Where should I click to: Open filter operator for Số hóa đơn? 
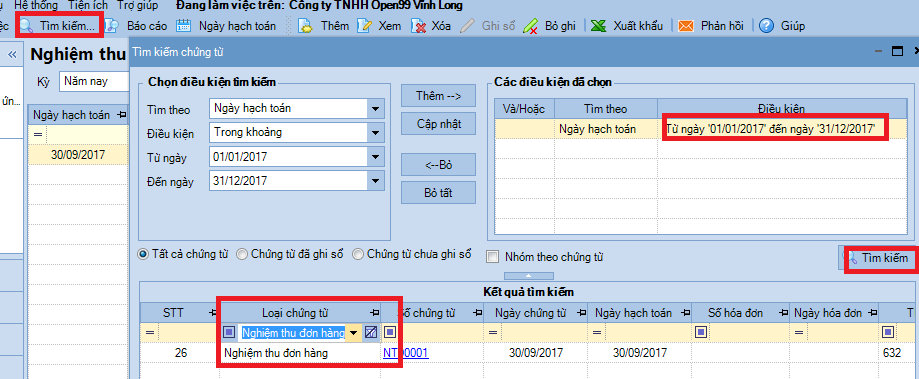tap(700, 333)
